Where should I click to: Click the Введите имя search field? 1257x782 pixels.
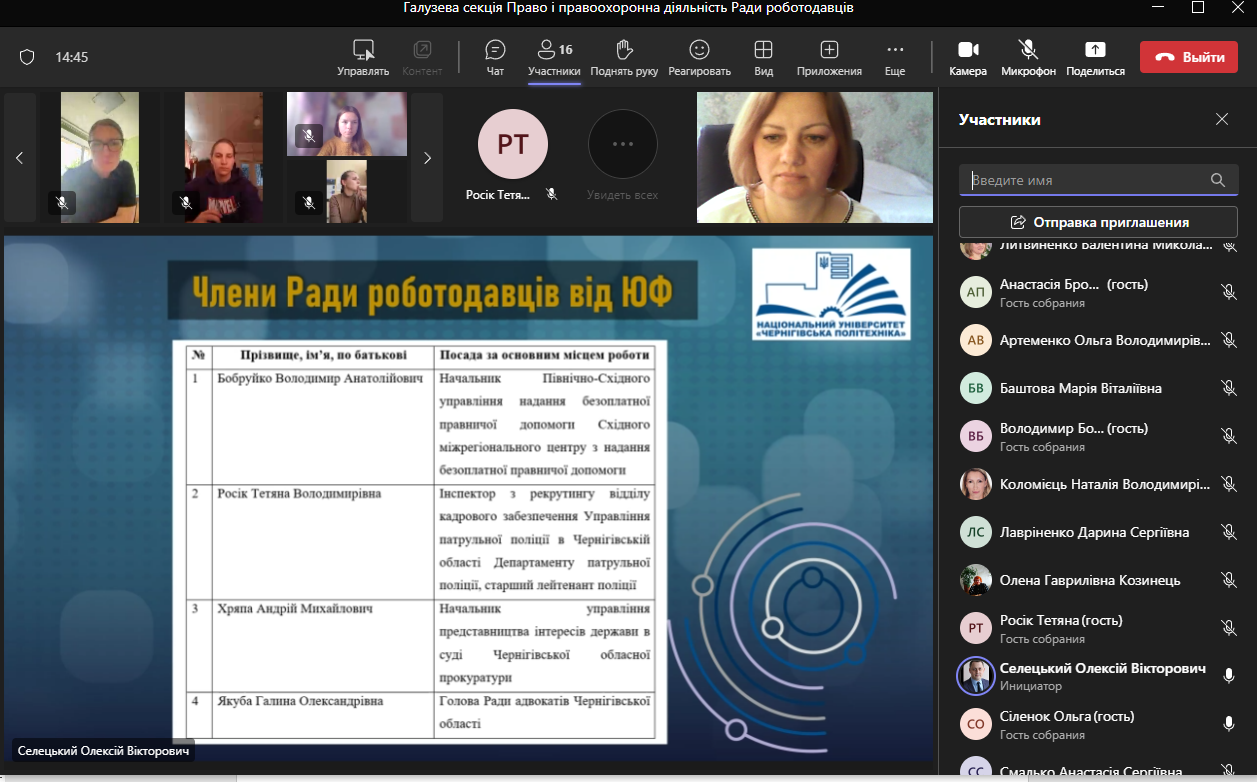coord(1085,180)
